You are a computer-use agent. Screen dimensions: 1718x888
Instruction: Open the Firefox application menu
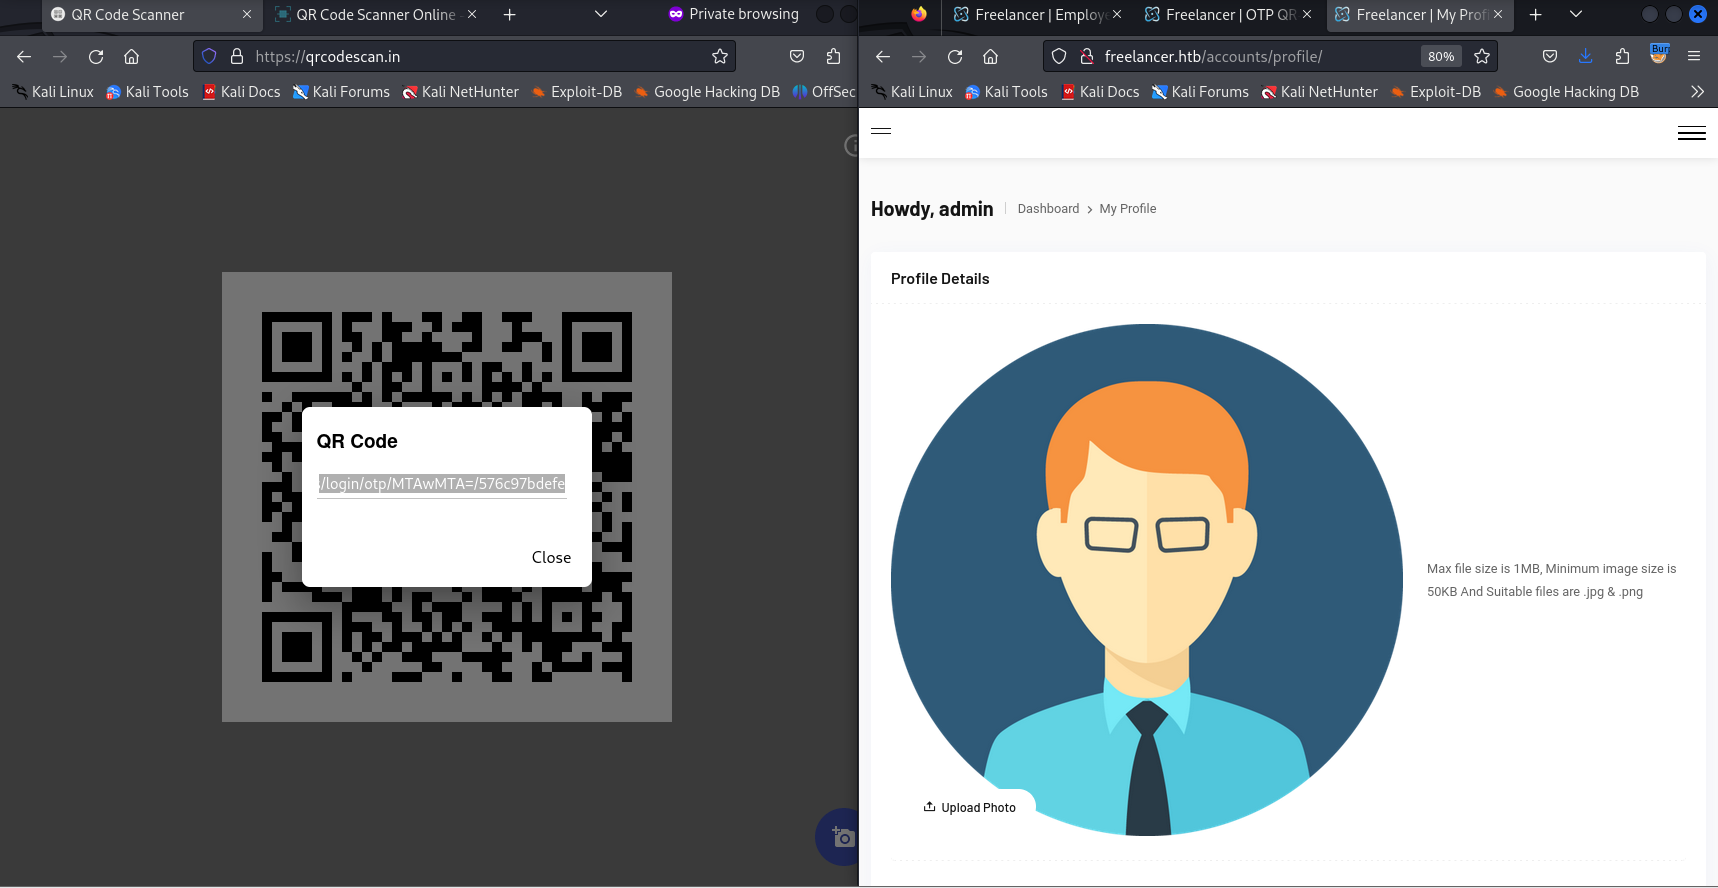1694,57
